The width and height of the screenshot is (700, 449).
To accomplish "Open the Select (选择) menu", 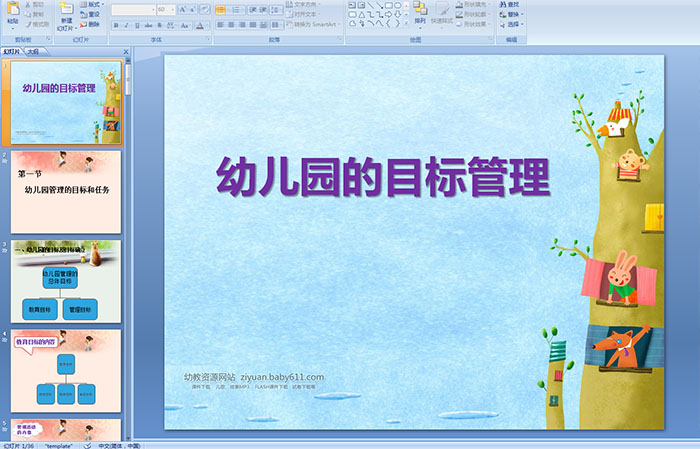I will pyautogui.click(x=511, y=24).
